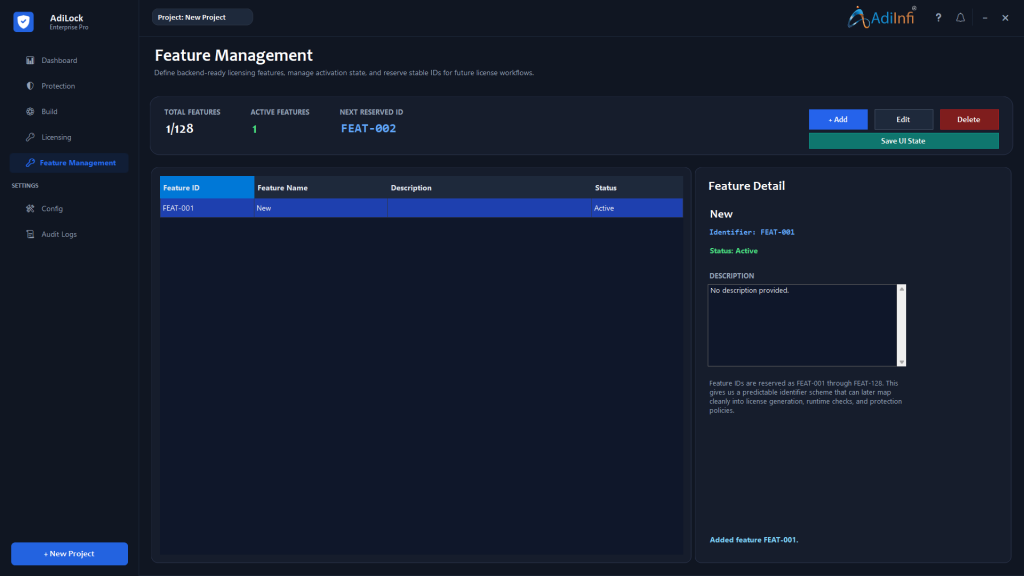
Task: Open the Dashboard from the sidebar
Action: [x=57, y=60]
